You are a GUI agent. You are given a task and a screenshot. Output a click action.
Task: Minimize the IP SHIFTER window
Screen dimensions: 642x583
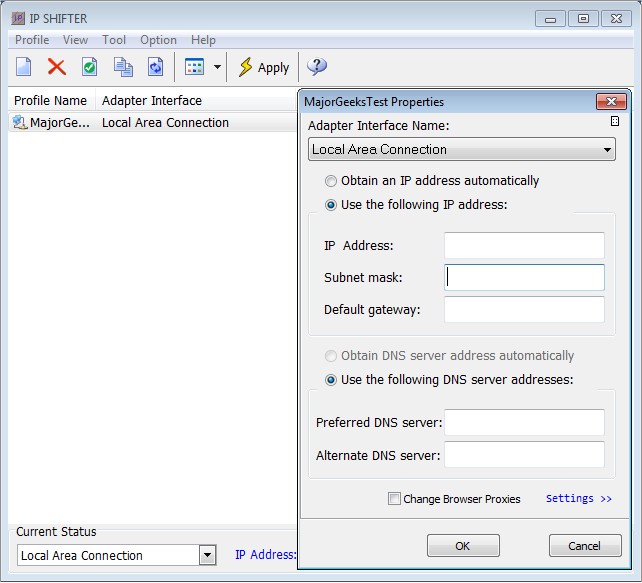[x=550, y=19]
